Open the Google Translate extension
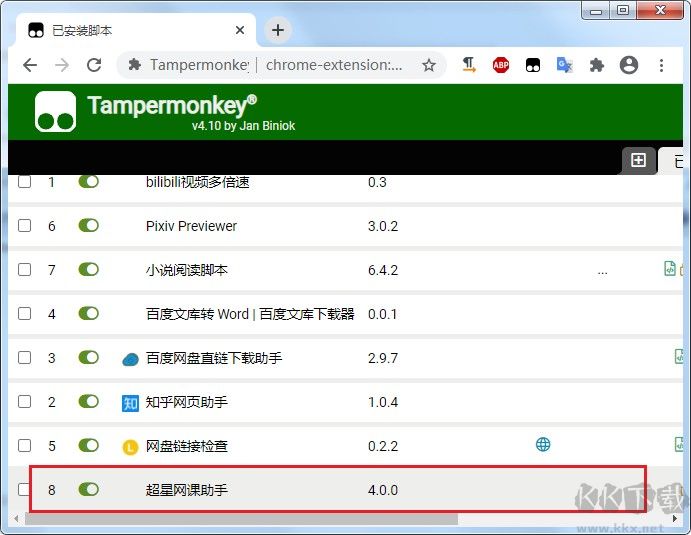Screen dimensions: 691x535 coord(565,65)
